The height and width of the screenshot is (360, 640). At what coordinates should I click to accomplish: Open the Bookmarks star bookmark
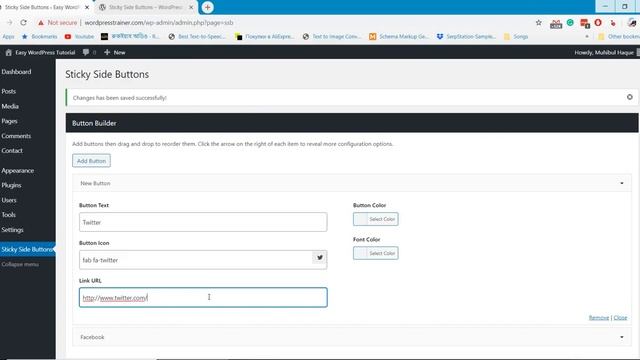pyautogui.click(x=40, y=36)
